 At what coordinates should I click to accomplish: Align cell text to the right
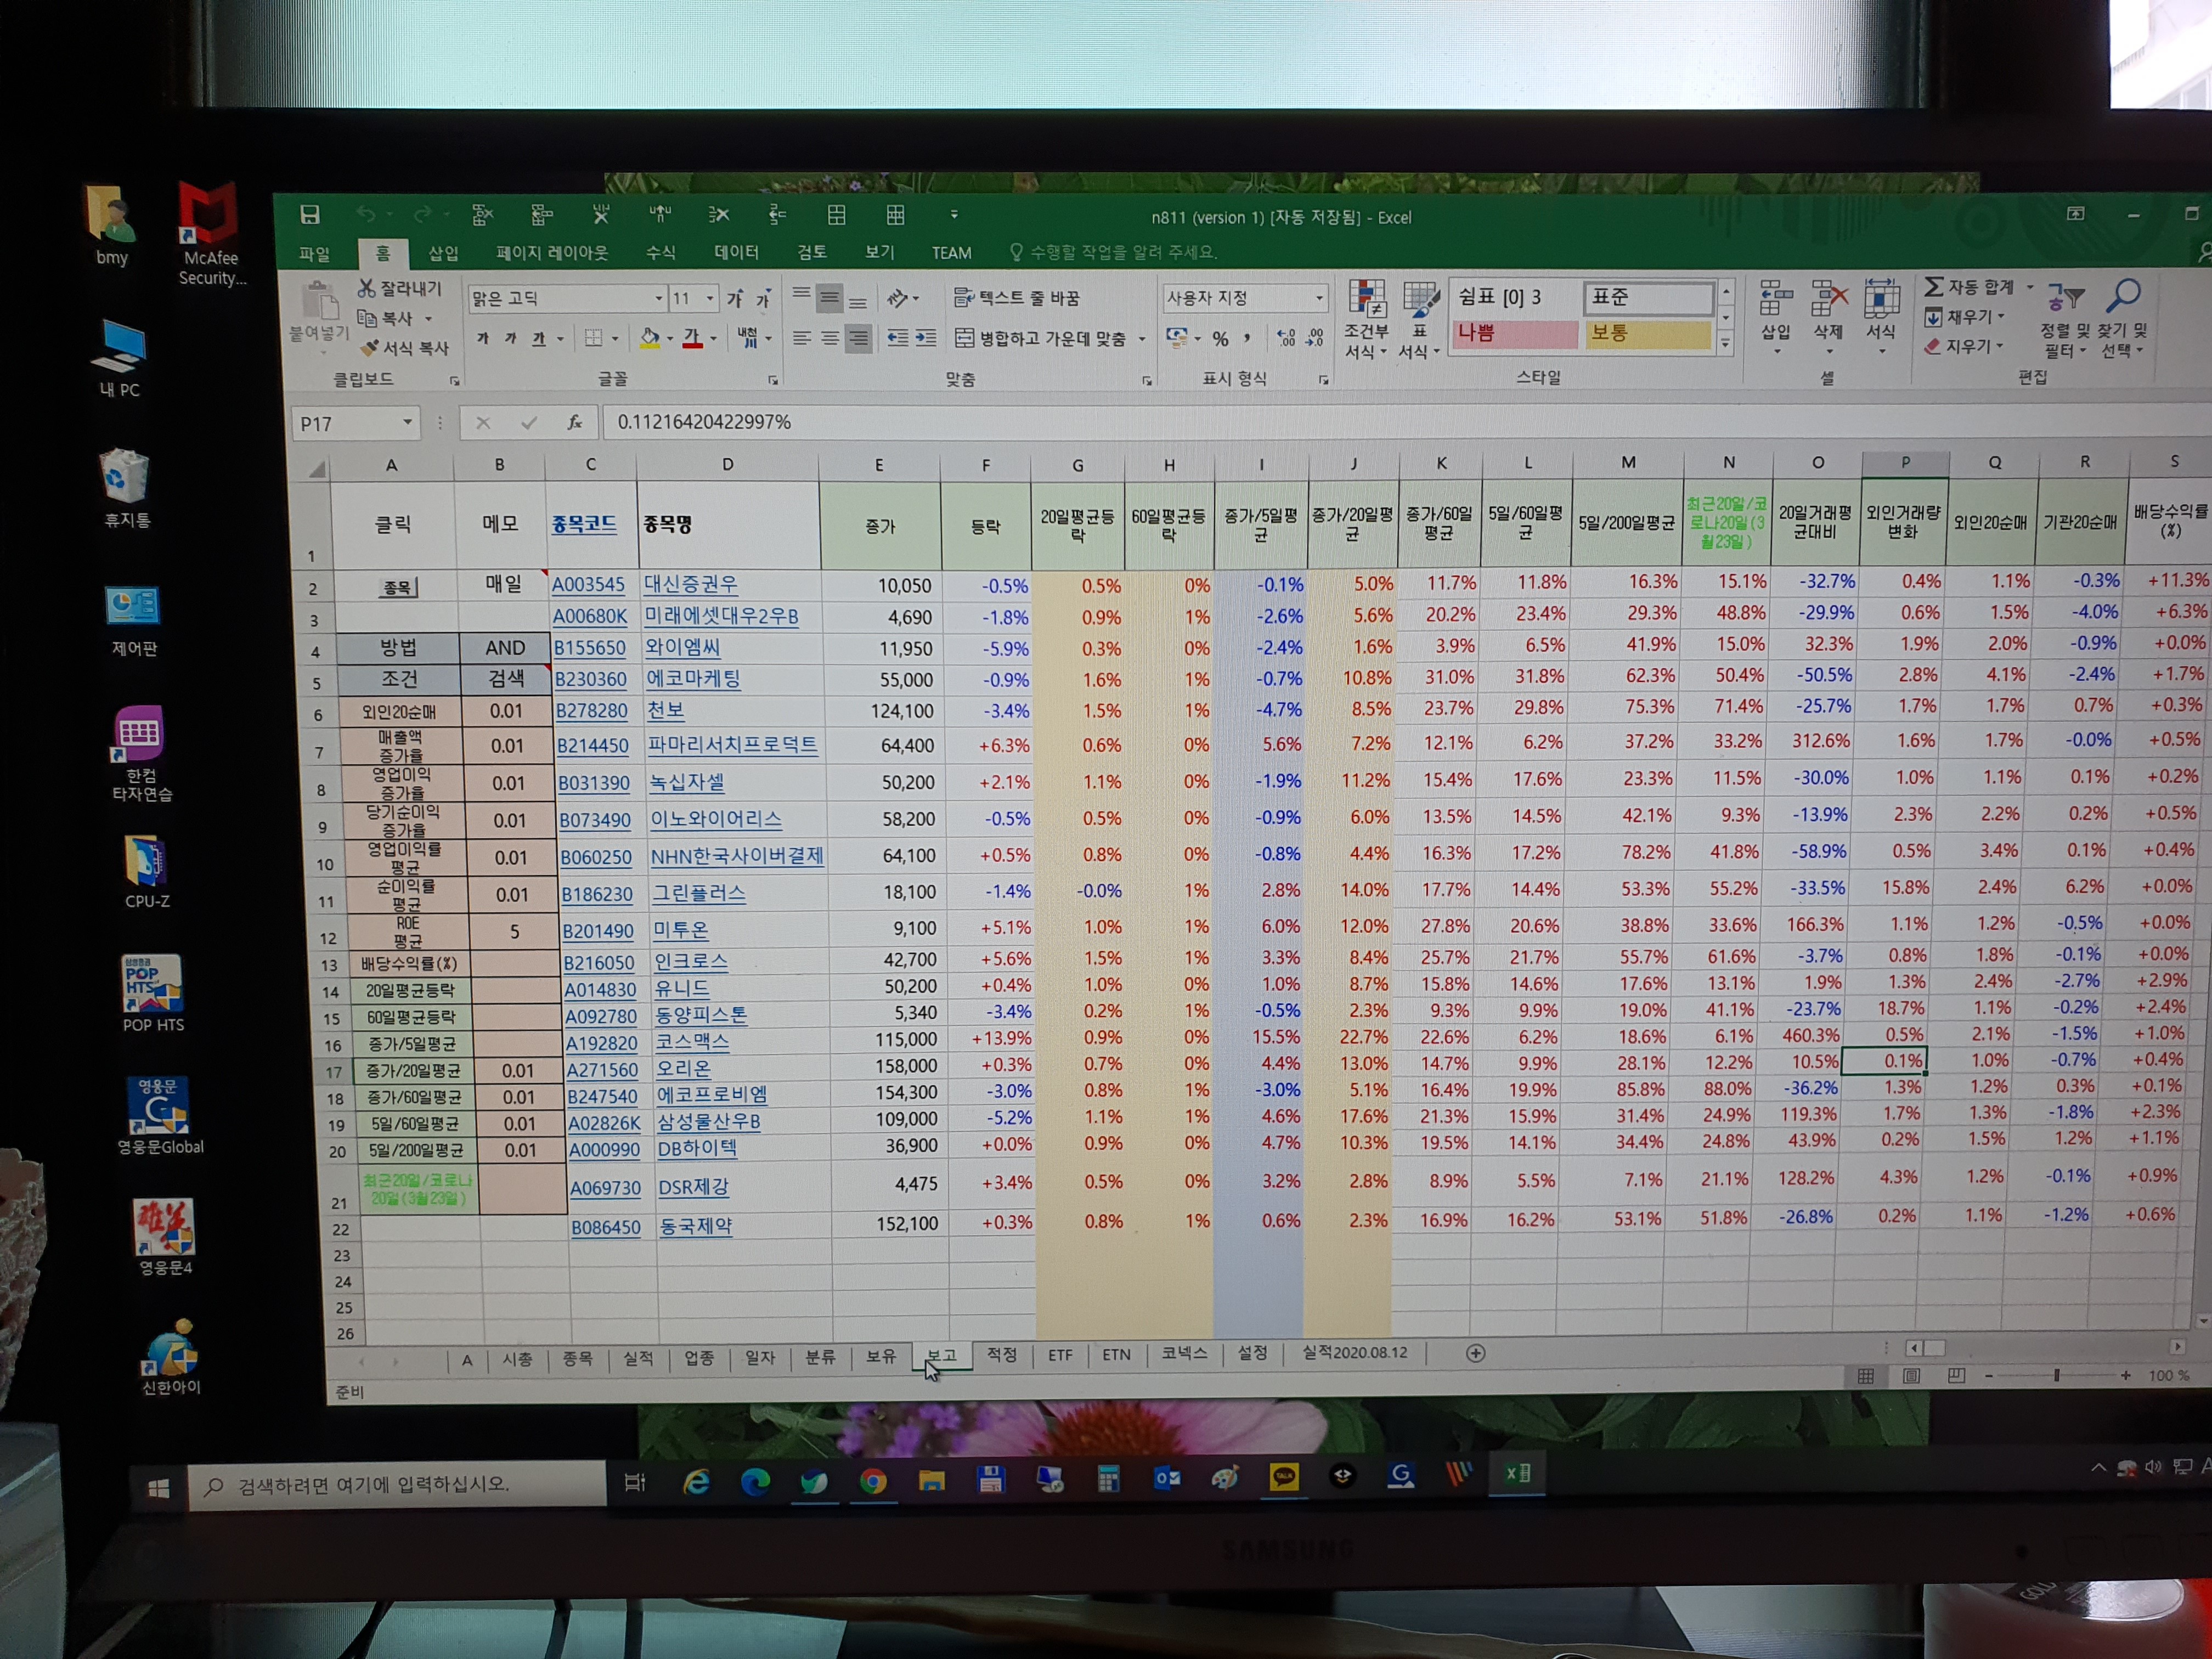(x=858, y=338)
